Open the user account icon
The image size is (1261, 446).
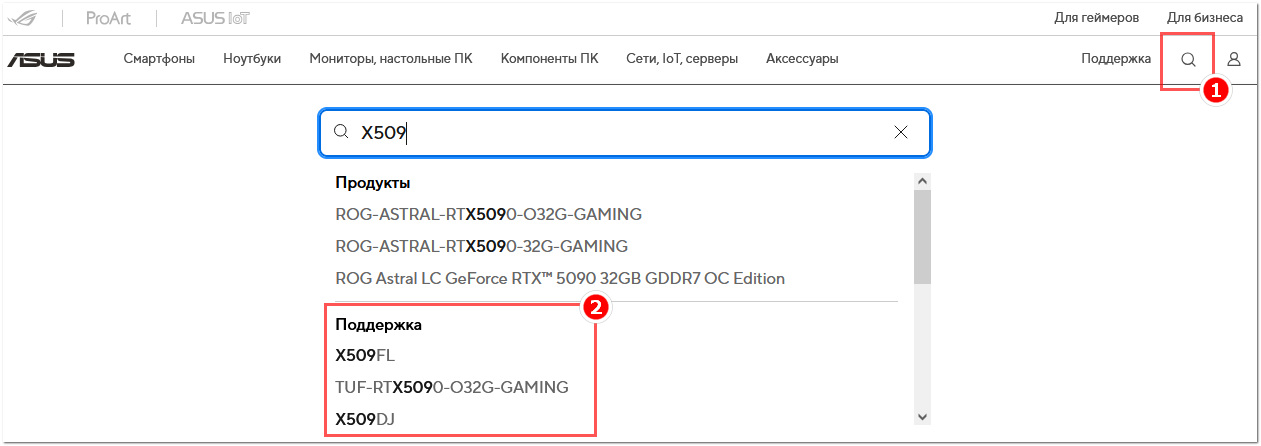(x=1234, y=59)
